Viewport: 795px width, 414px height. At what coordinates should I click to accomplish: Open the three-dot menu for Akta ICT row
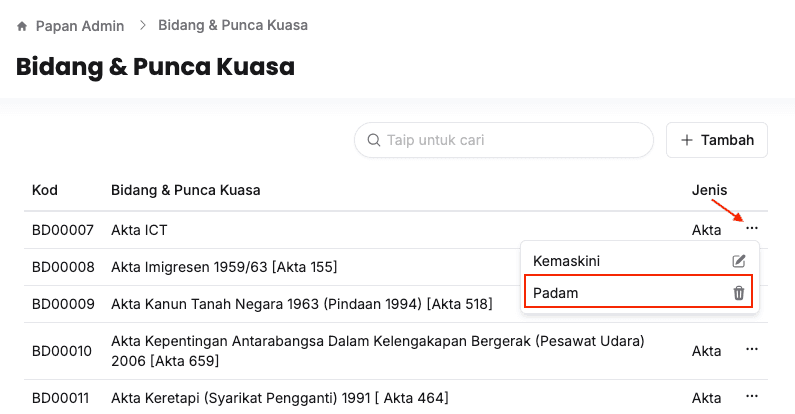pos(752,229)
